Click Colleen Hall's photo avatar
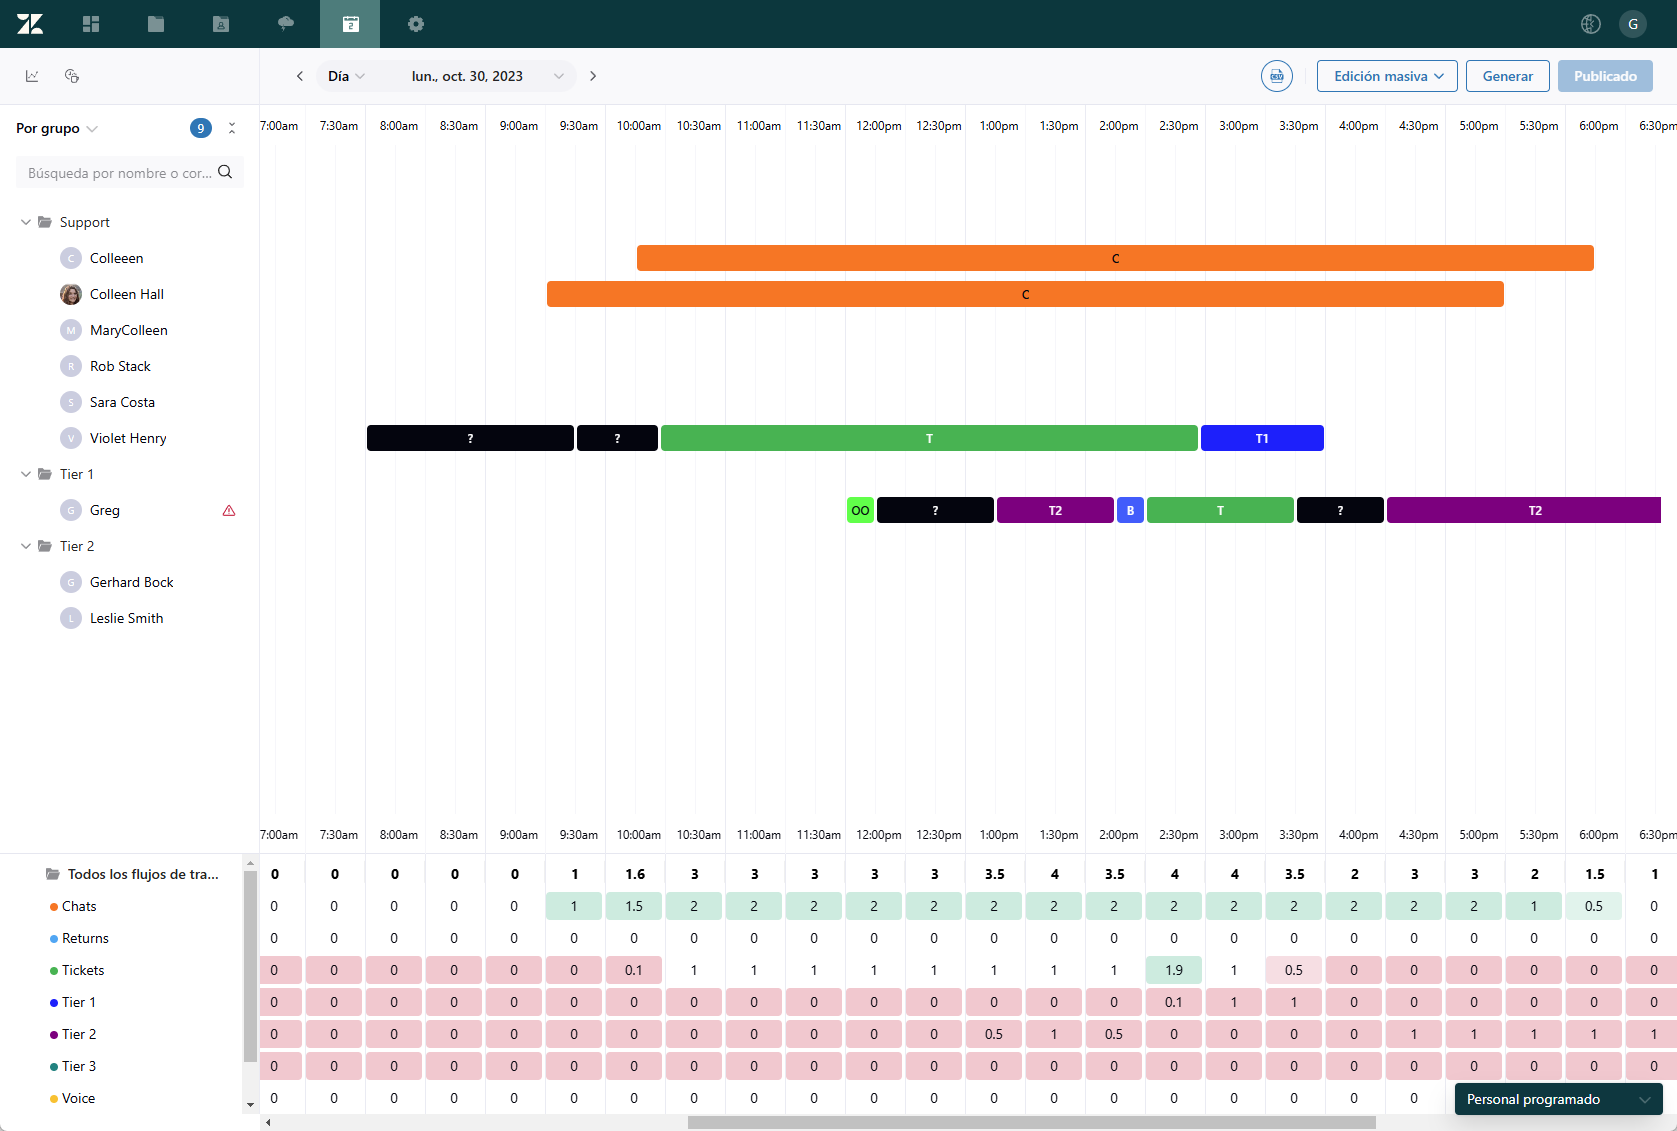This screenshot has height=1131, width=1677. 71,294
